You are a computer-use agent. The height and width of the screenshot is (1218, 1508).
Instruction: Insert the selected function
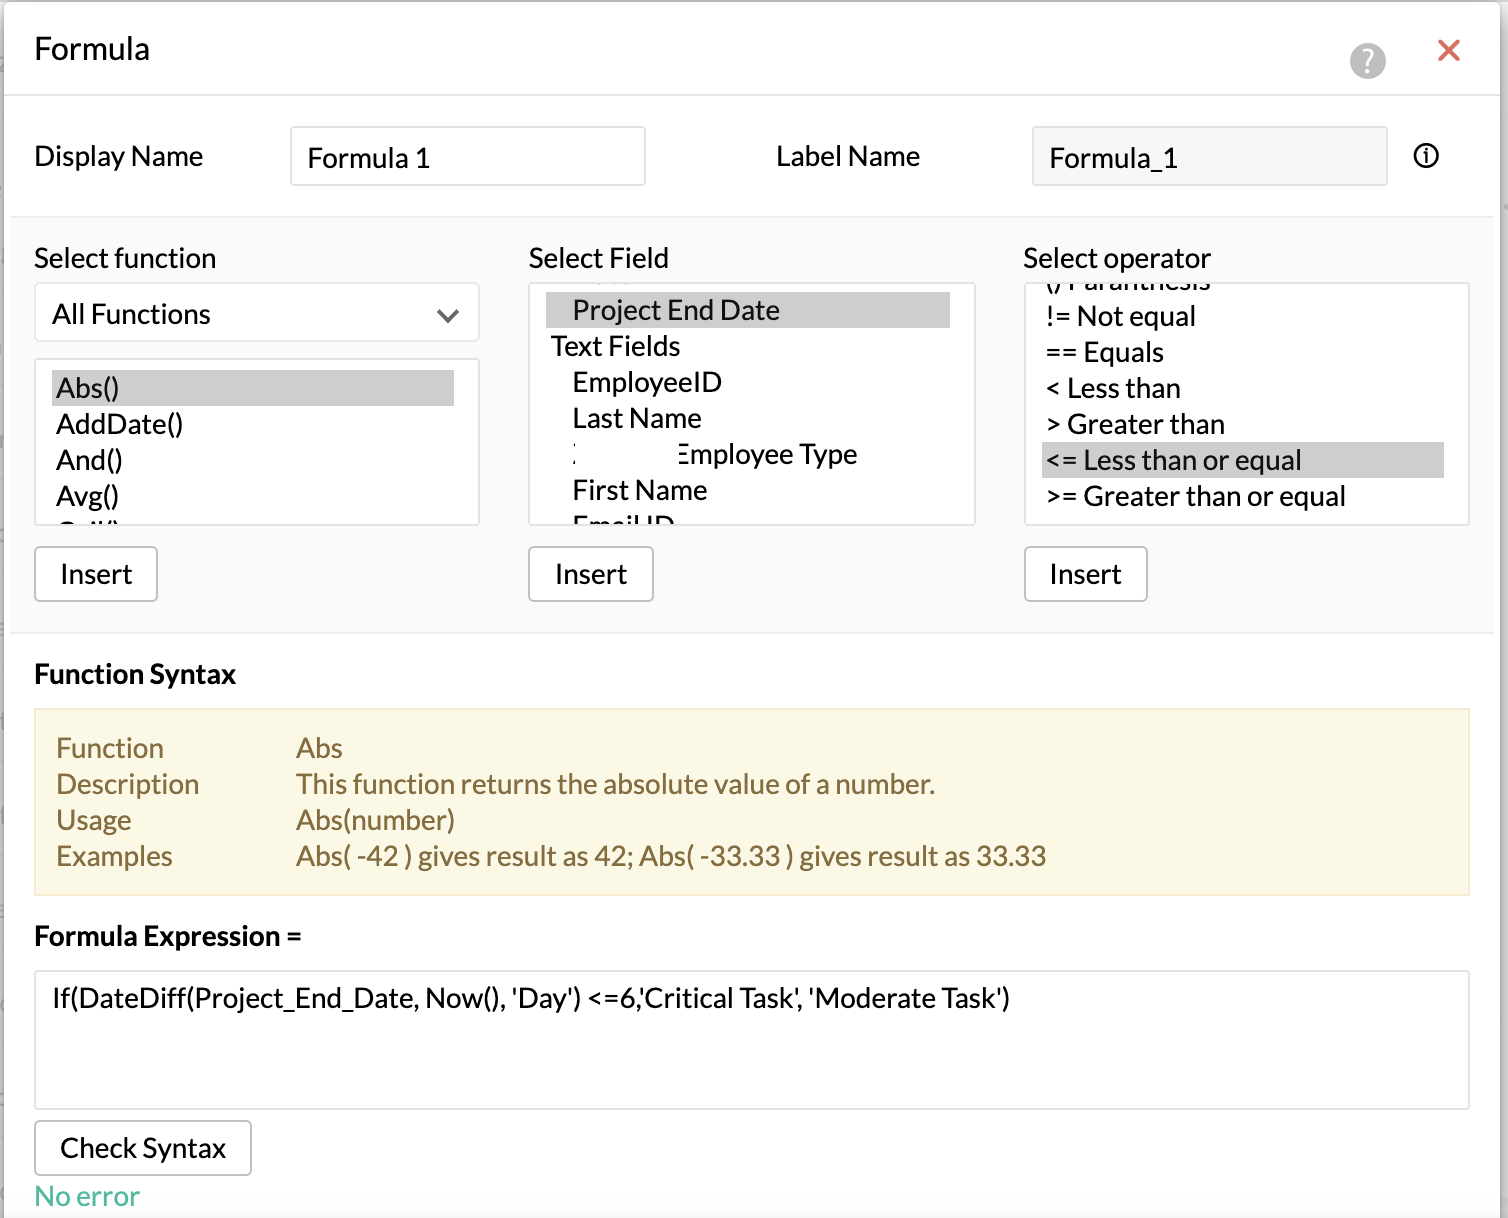tap(96, 574)
